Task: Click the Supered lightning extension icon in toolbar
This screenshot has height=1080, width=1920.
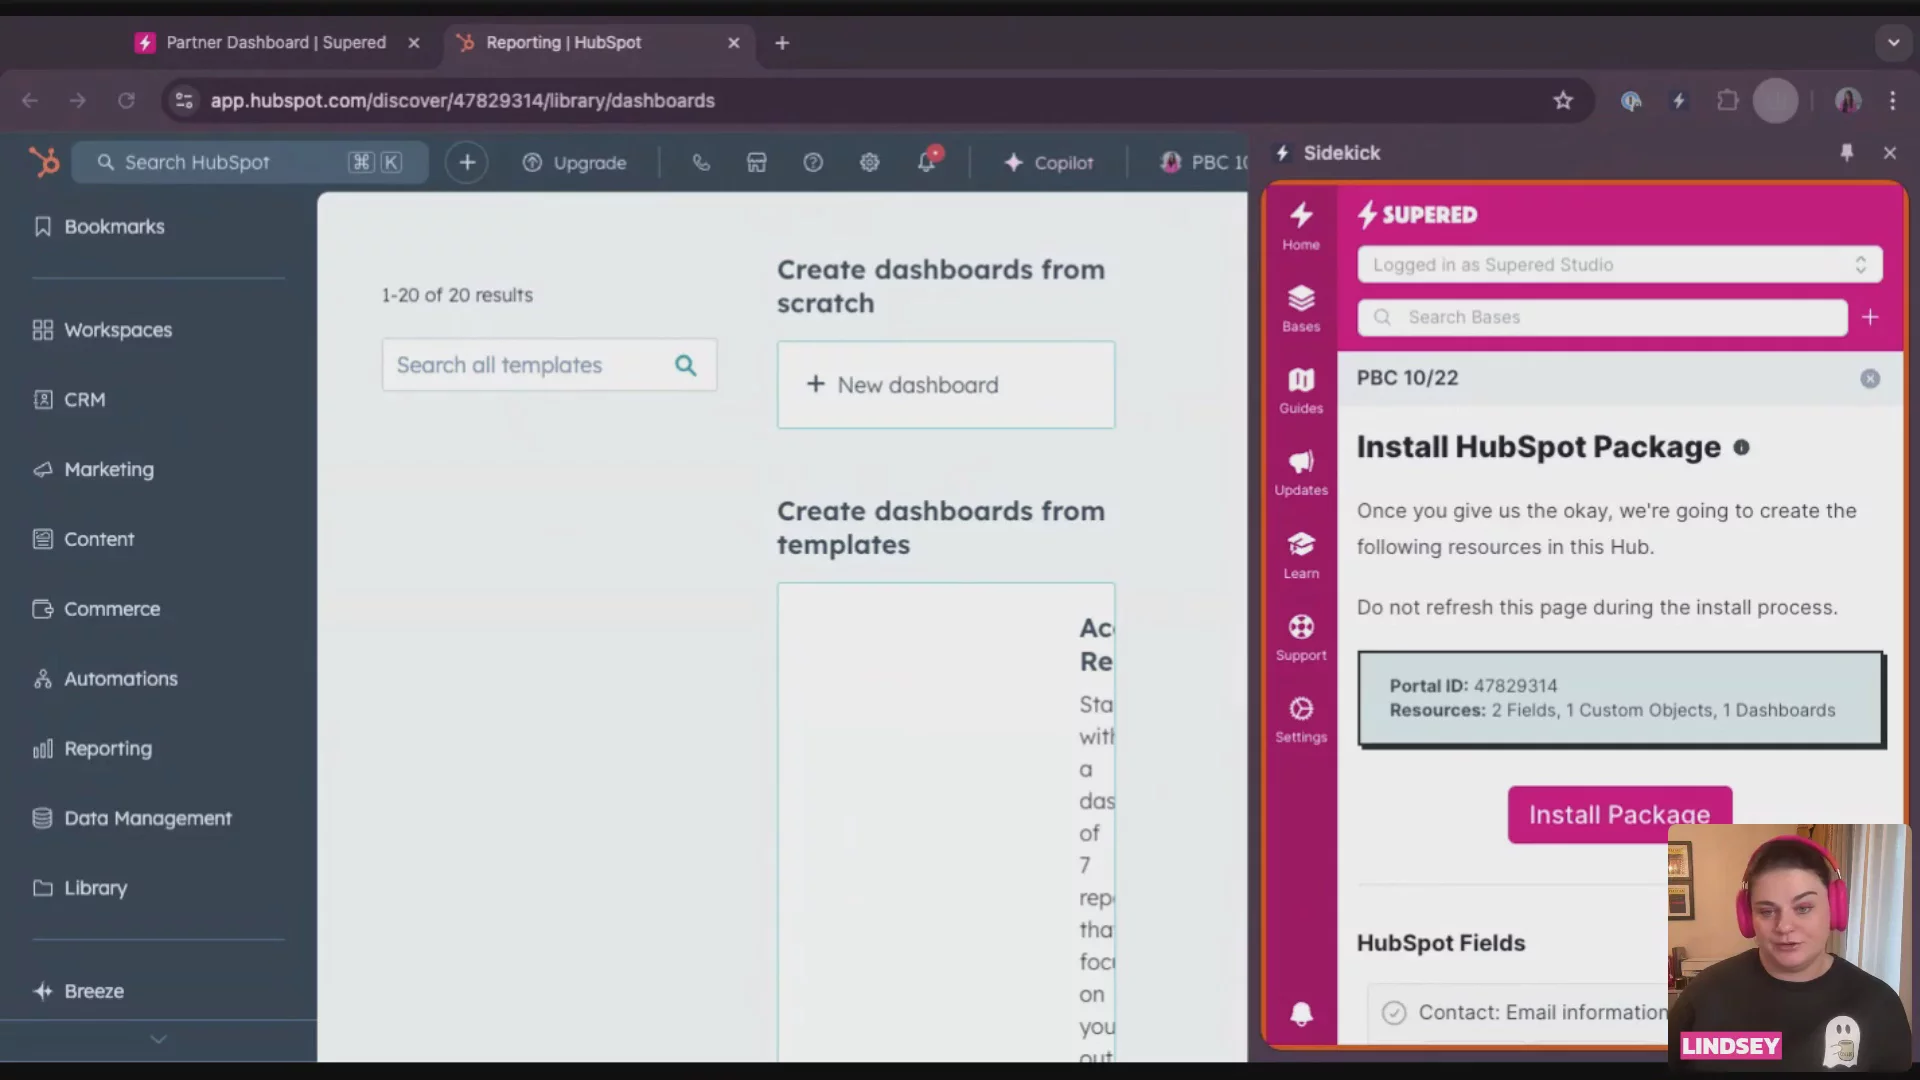Action: click(1679, 100)
